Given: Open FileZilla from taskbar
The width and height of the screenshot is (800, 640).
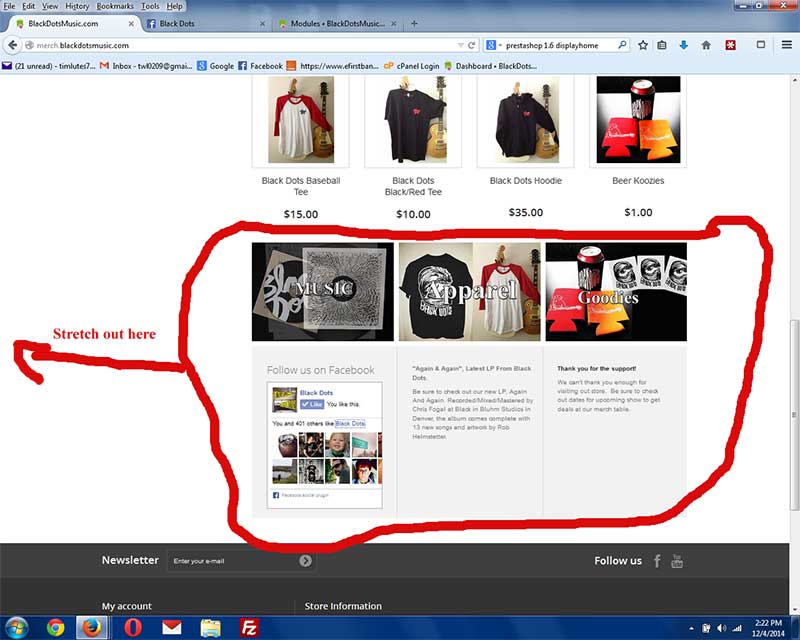Looking at the screenshot, I should click(249, 628).
